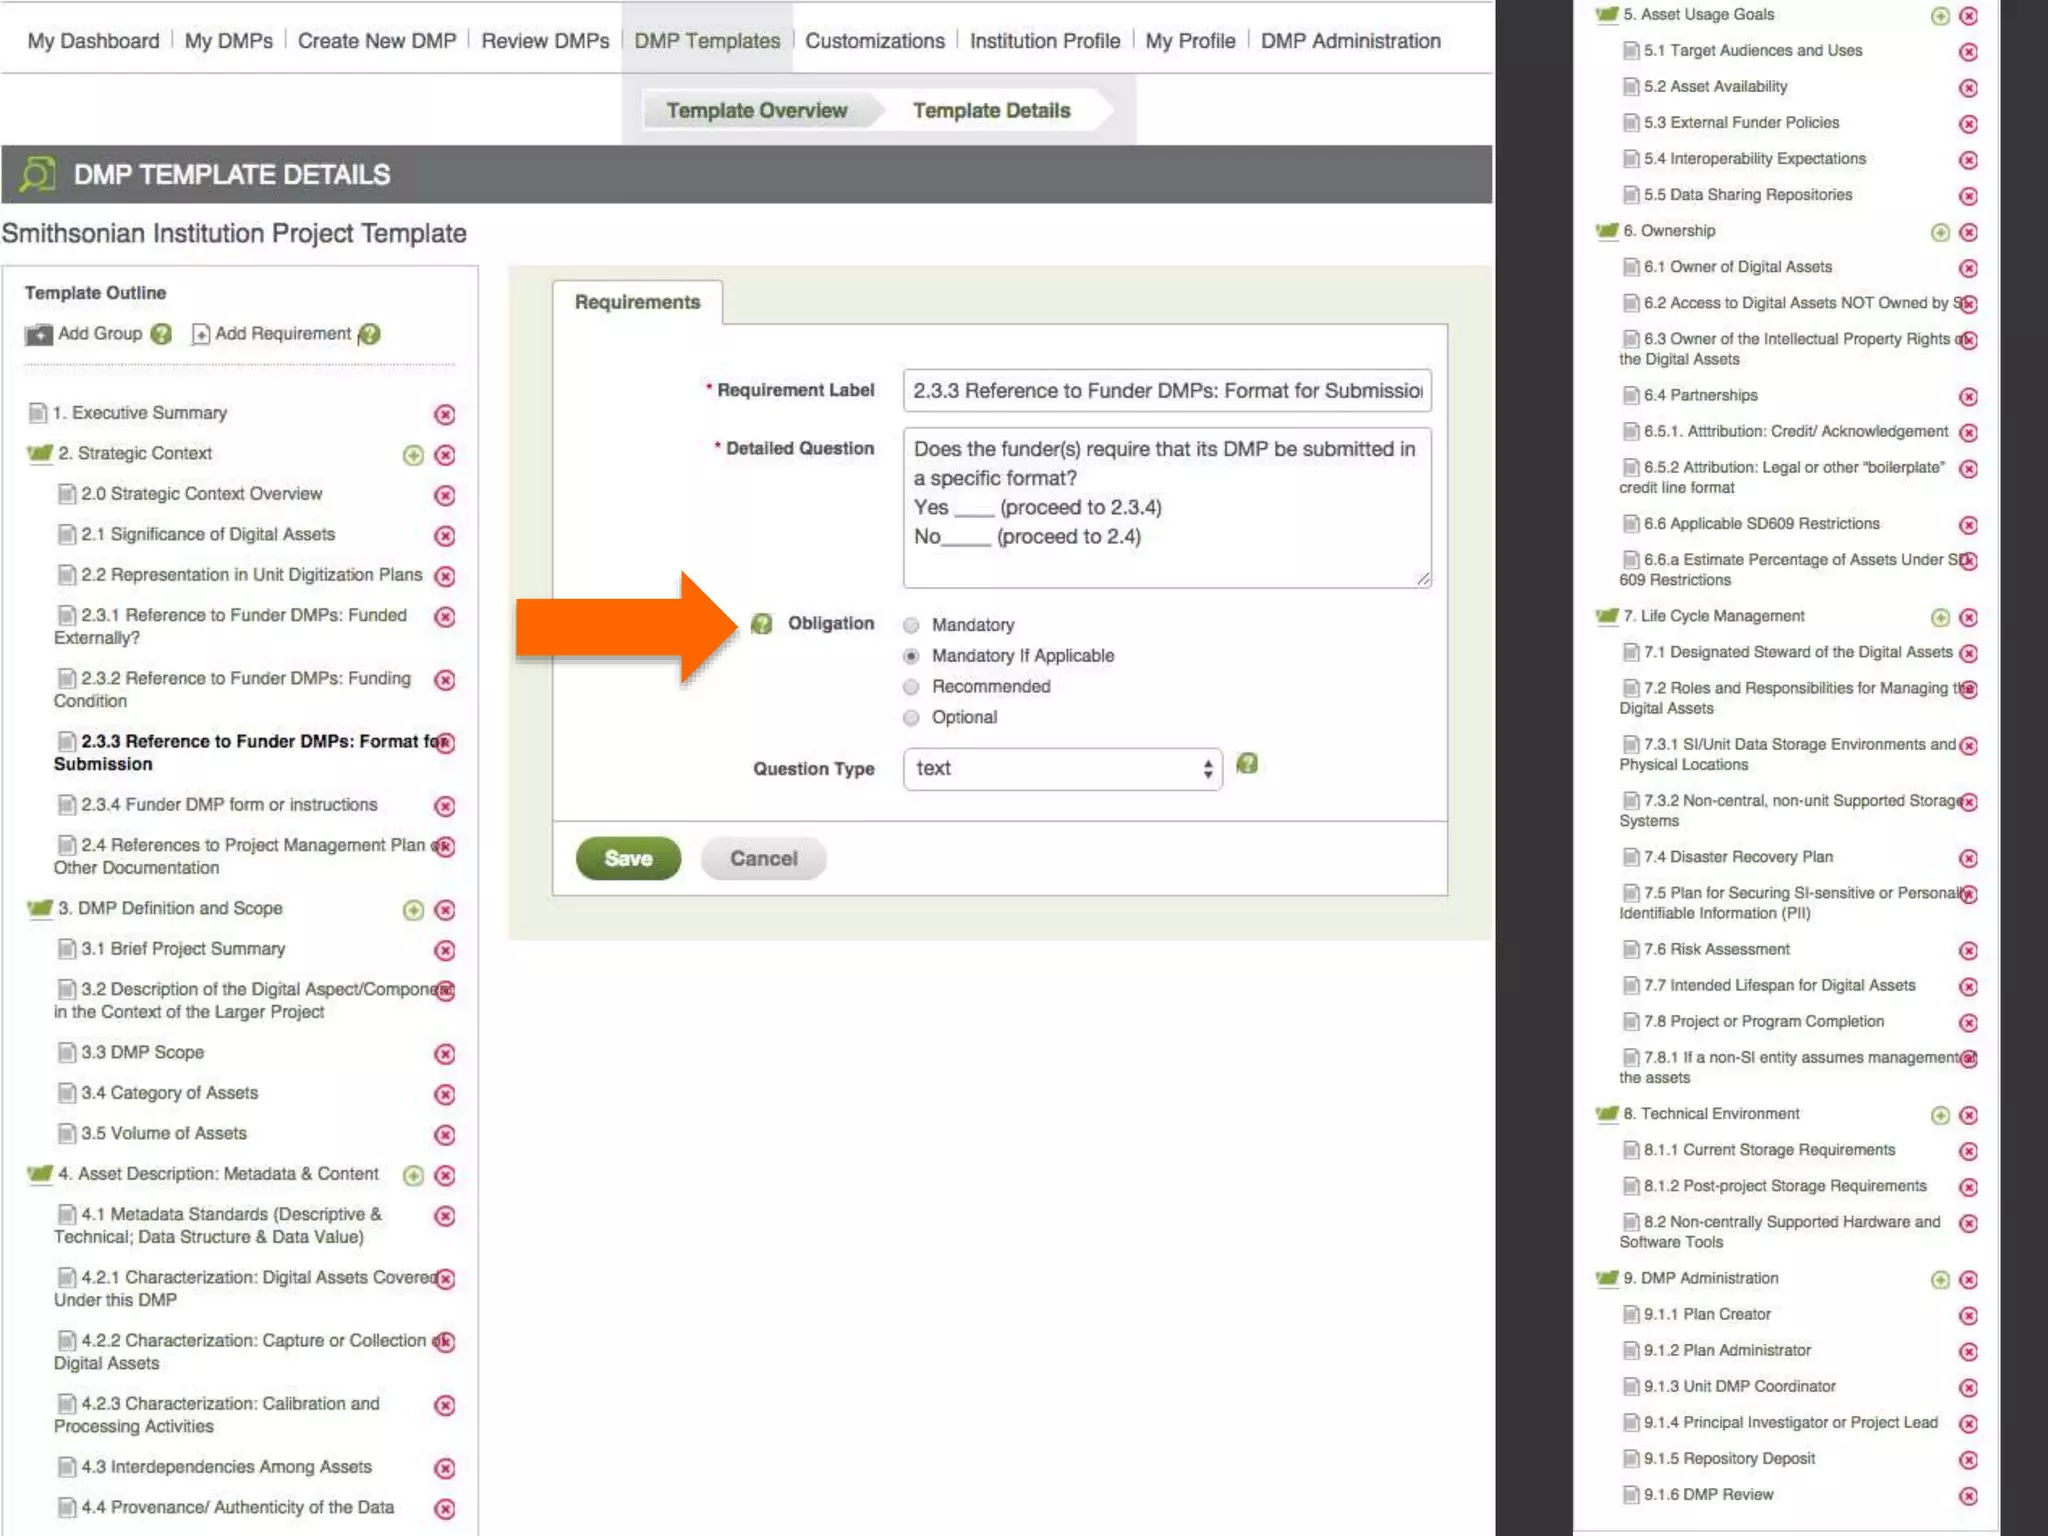
Task: Open the Question Type dropdown
Action: [1062, 769]
